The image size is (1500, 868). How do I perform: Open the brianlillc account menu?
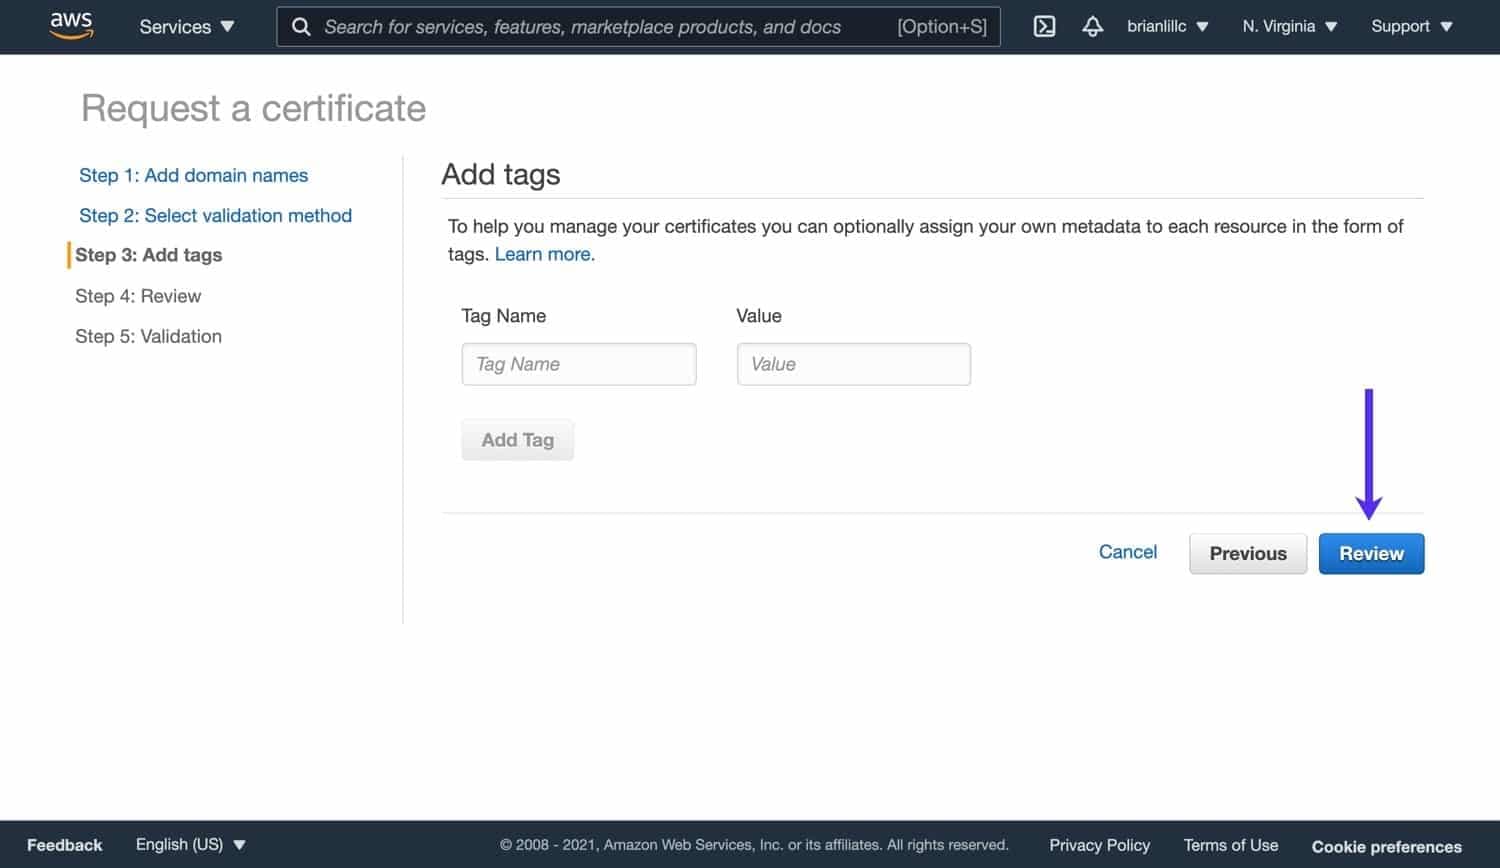(1167, 27)
